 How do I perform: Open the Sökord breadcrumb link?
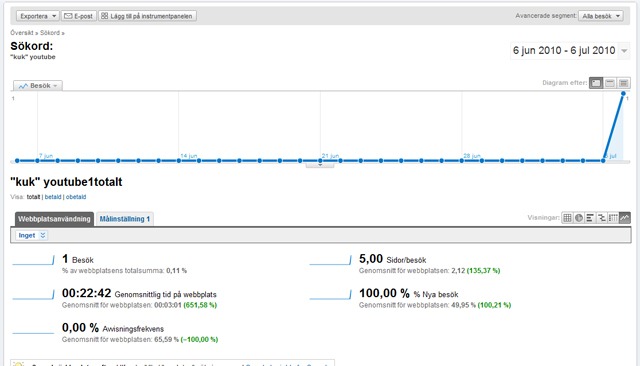(x=50, y=33)
